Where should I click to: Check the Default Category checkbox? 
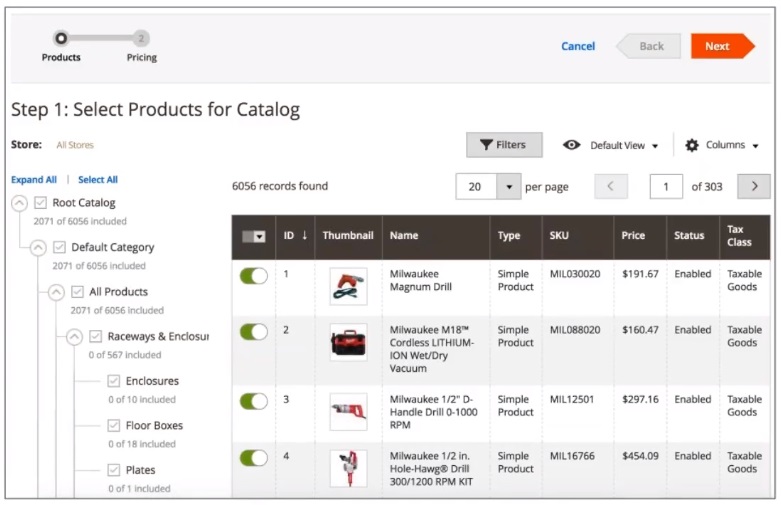59,247
